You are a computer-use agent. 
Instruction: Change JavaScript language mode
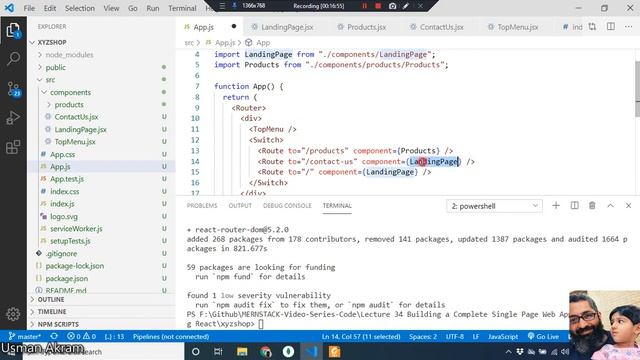tap(503, 337)
